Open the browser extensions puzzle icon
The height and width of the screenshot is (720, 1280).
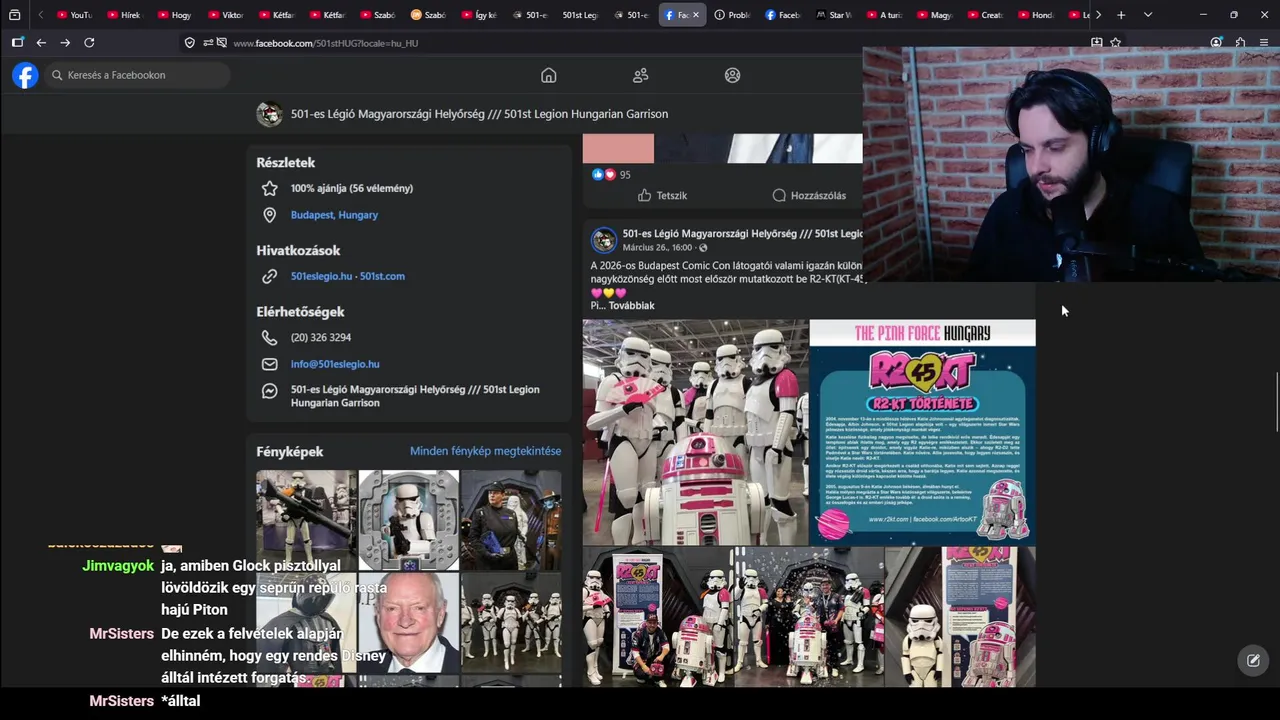(1240, 43)
